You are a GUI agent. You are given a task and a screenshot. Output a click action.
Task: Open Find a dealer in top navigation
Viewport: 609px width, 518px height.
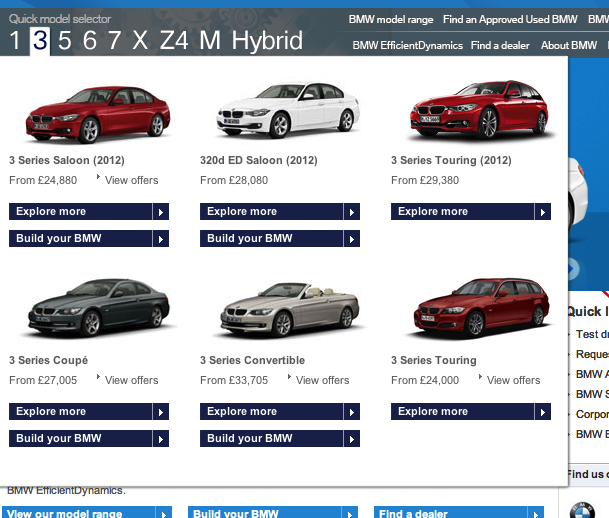click(500, 45)
